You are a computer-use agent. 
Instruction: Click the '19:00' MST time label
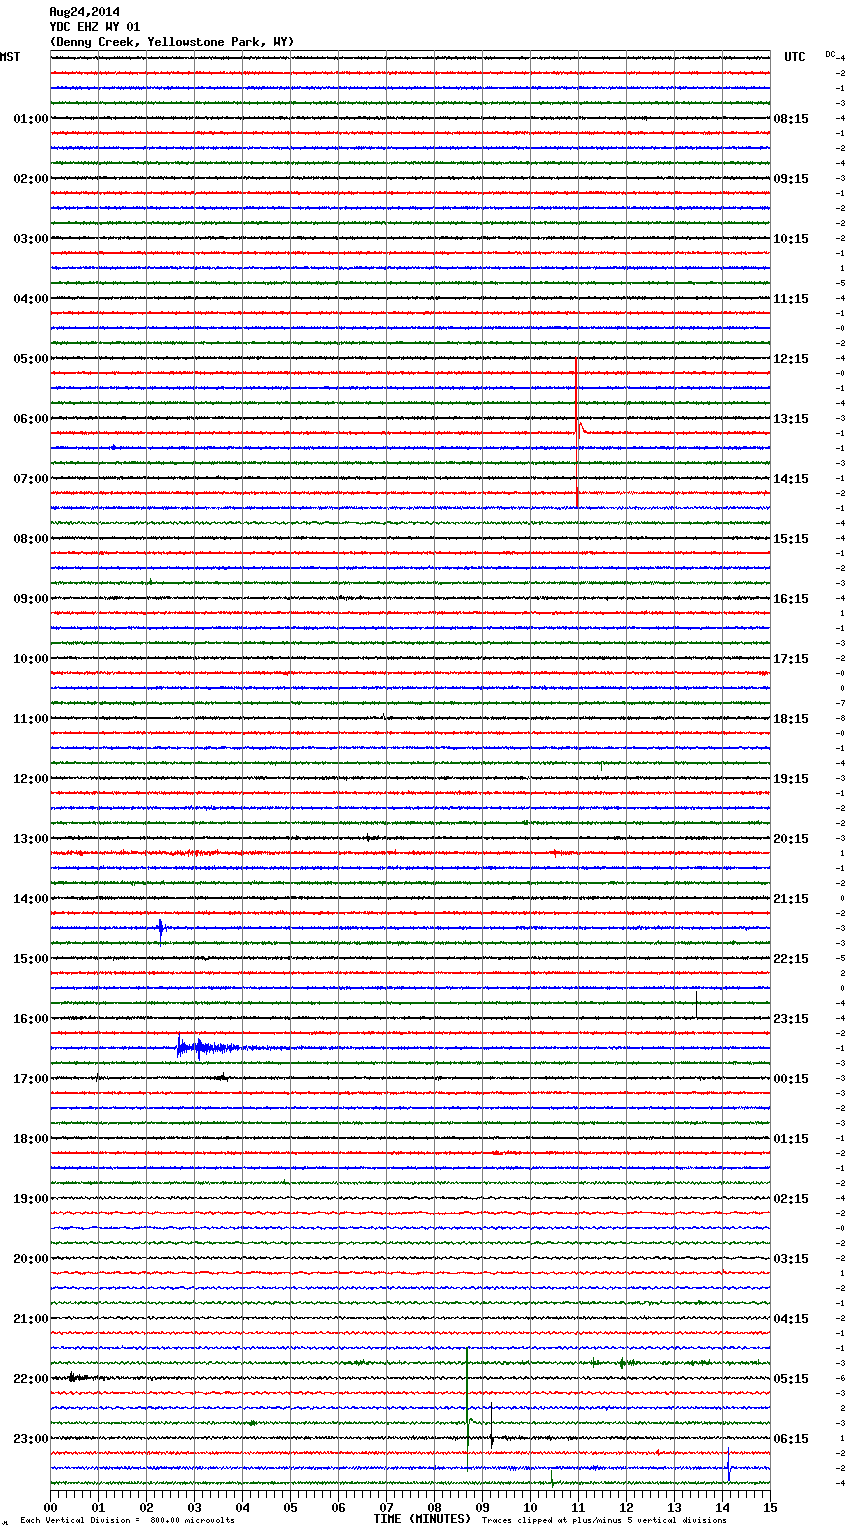pos(30,1199)
